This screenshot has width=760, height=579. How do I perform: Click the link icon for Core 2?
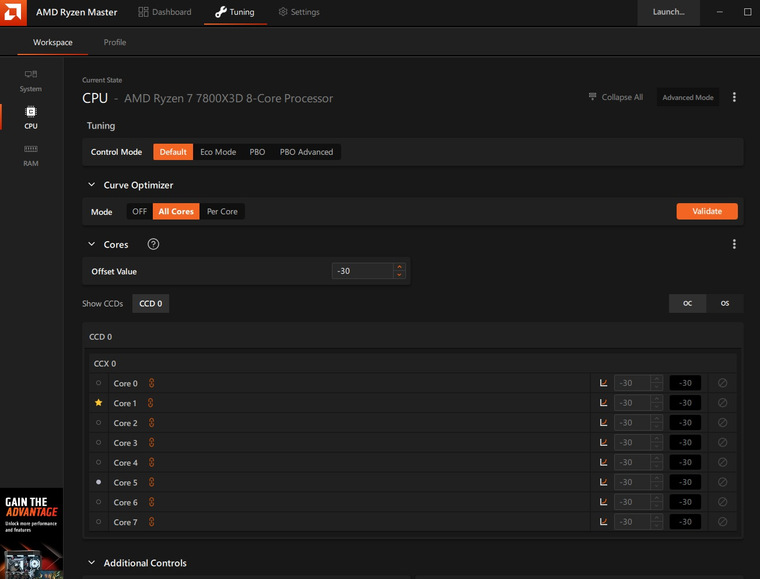[x=151, y=423]
